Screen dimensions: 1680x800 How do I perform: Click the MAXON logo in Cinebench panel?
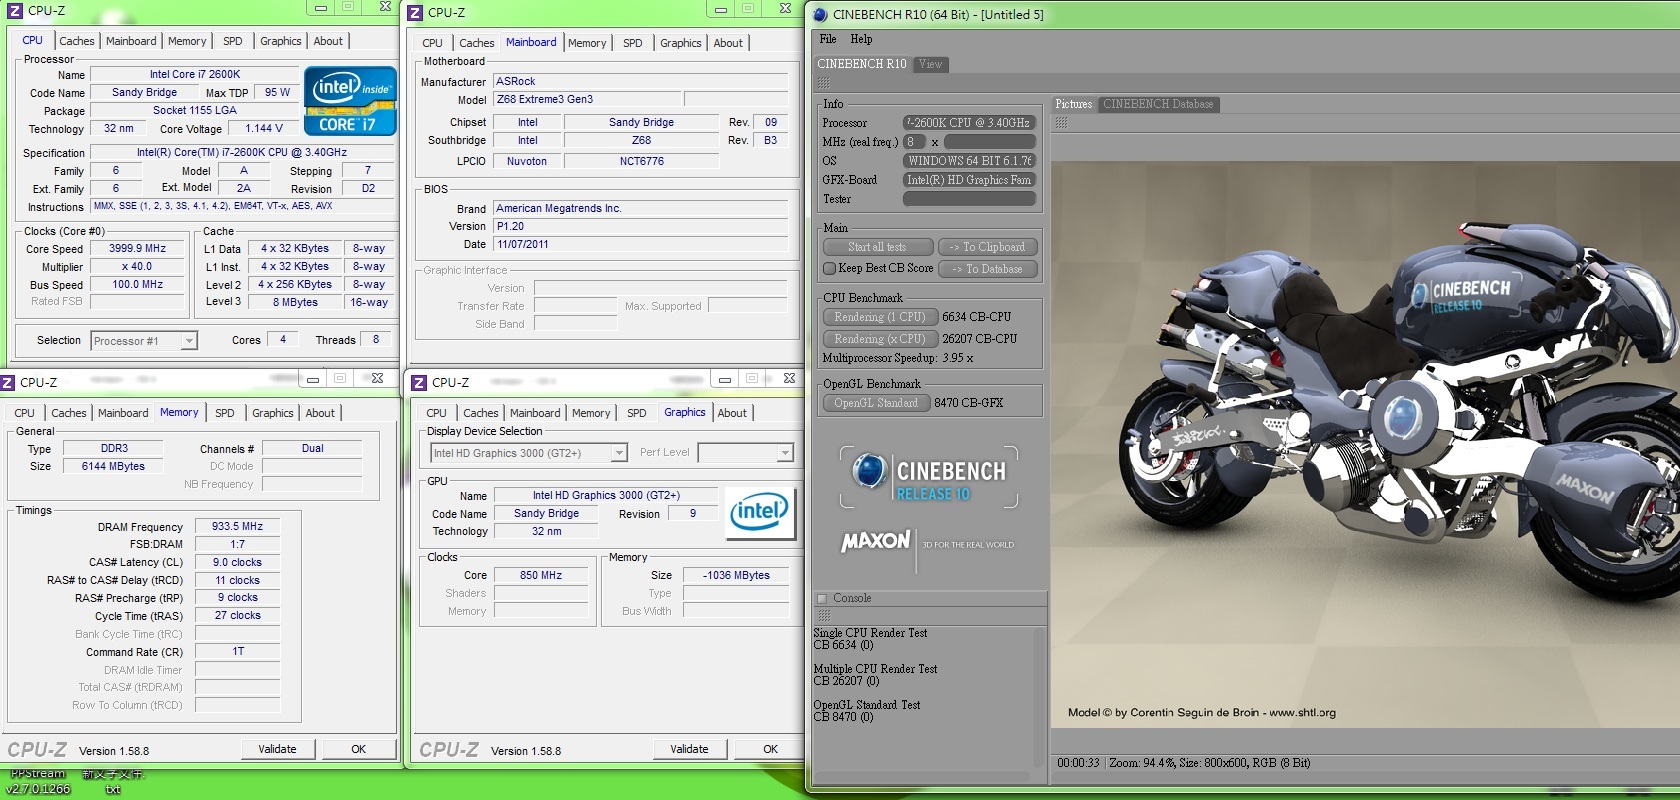click(875, 541)
